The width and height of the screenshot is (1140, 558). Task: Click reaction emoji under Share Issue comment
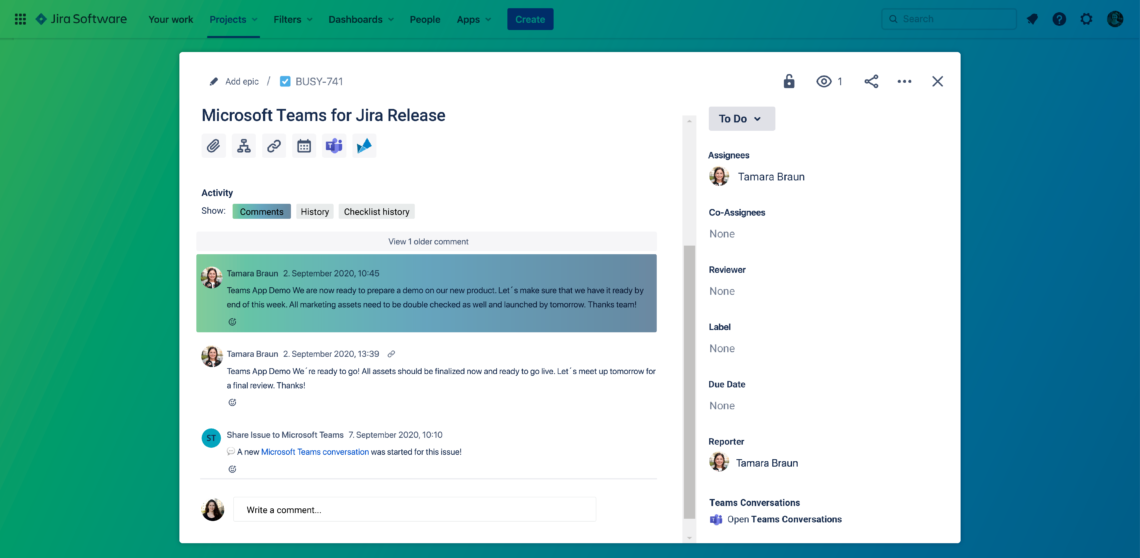233,469
